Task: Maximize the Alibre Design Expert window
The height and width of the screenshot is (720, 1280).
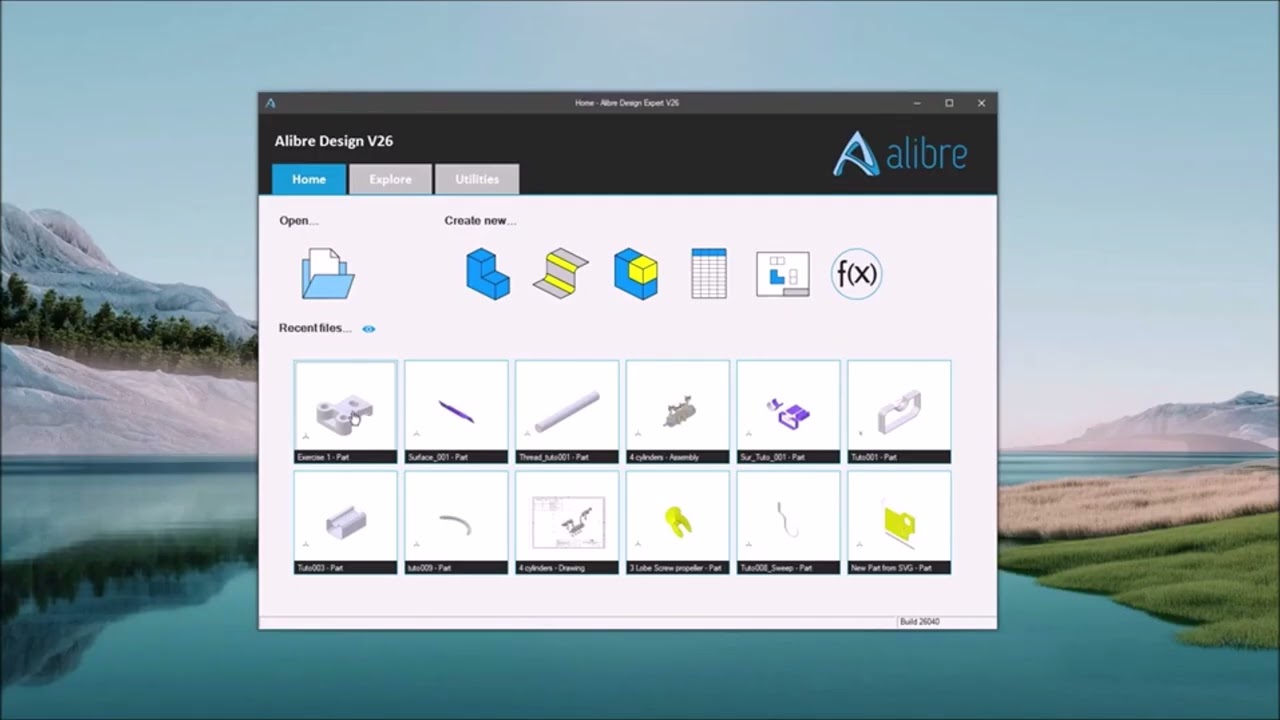Action: tap(949, 102)
